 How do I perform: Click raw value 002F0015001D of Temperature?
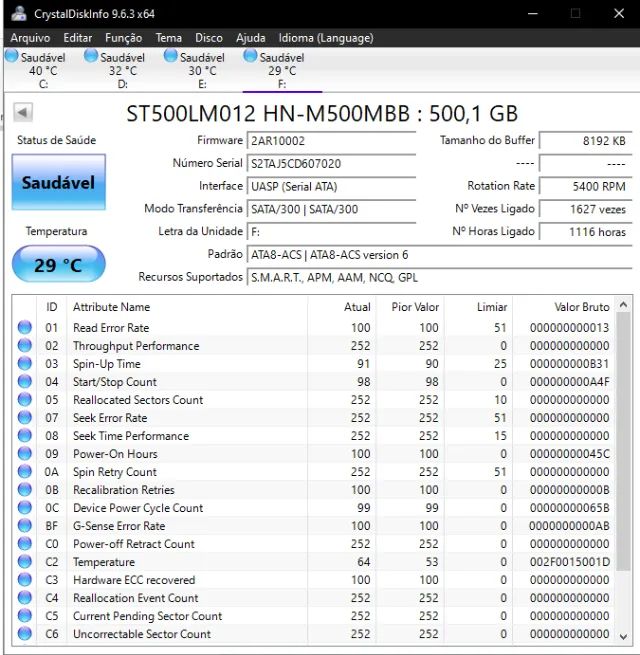click(570, 562)
